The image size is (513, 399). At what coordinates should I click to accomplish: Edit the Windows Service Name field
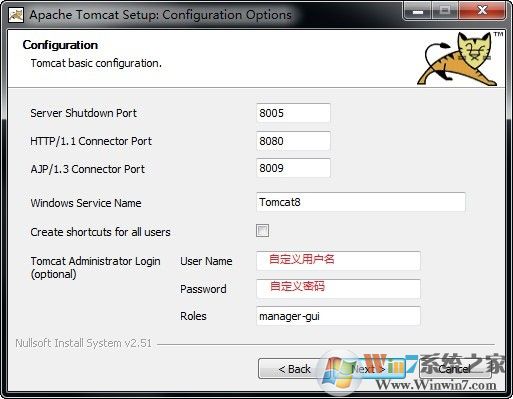coord(361,202)
